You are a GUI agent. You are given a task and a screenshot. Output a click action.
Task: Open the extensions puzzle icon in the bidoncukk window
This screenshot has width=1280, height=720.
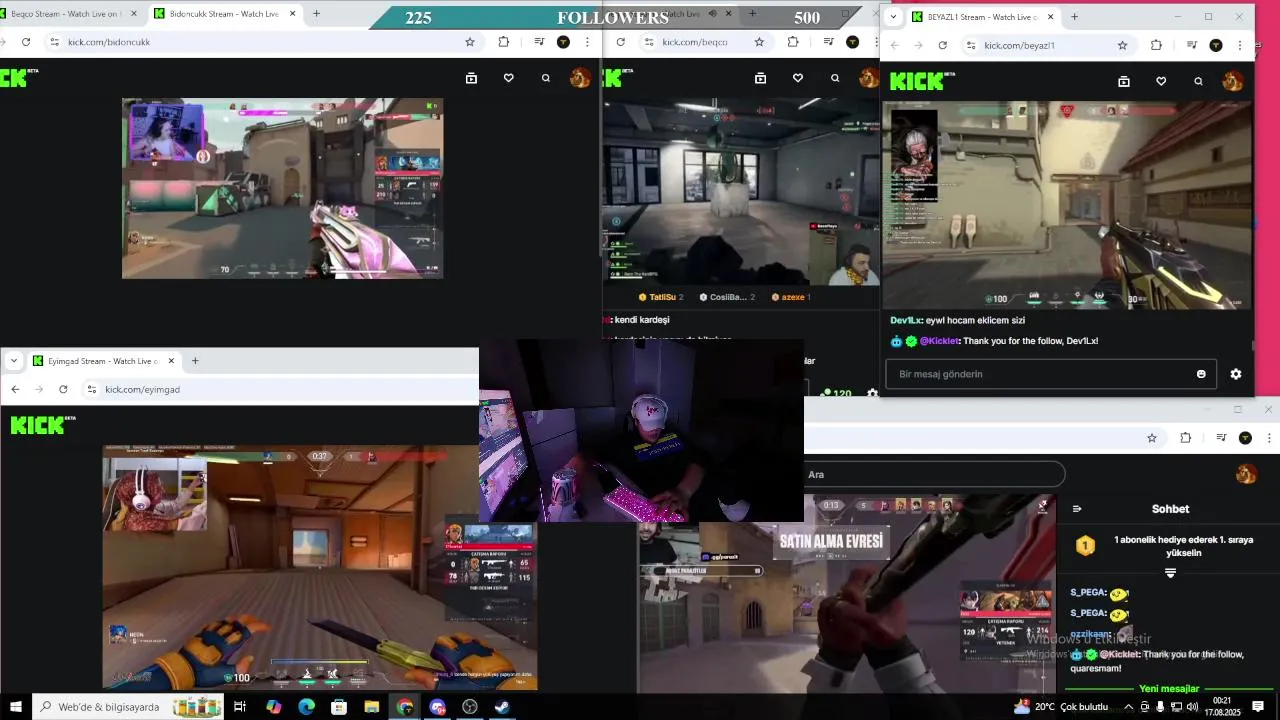(503, 42)
